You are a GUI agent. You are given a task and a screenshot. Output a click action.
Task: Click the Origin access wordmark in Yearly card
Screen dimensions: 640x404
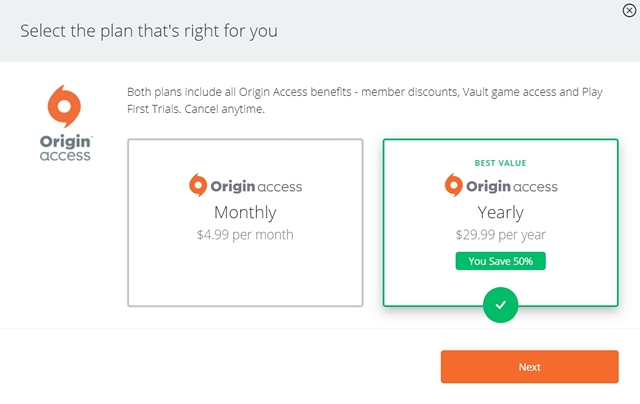pyautogui.click(x=512, y=186)
